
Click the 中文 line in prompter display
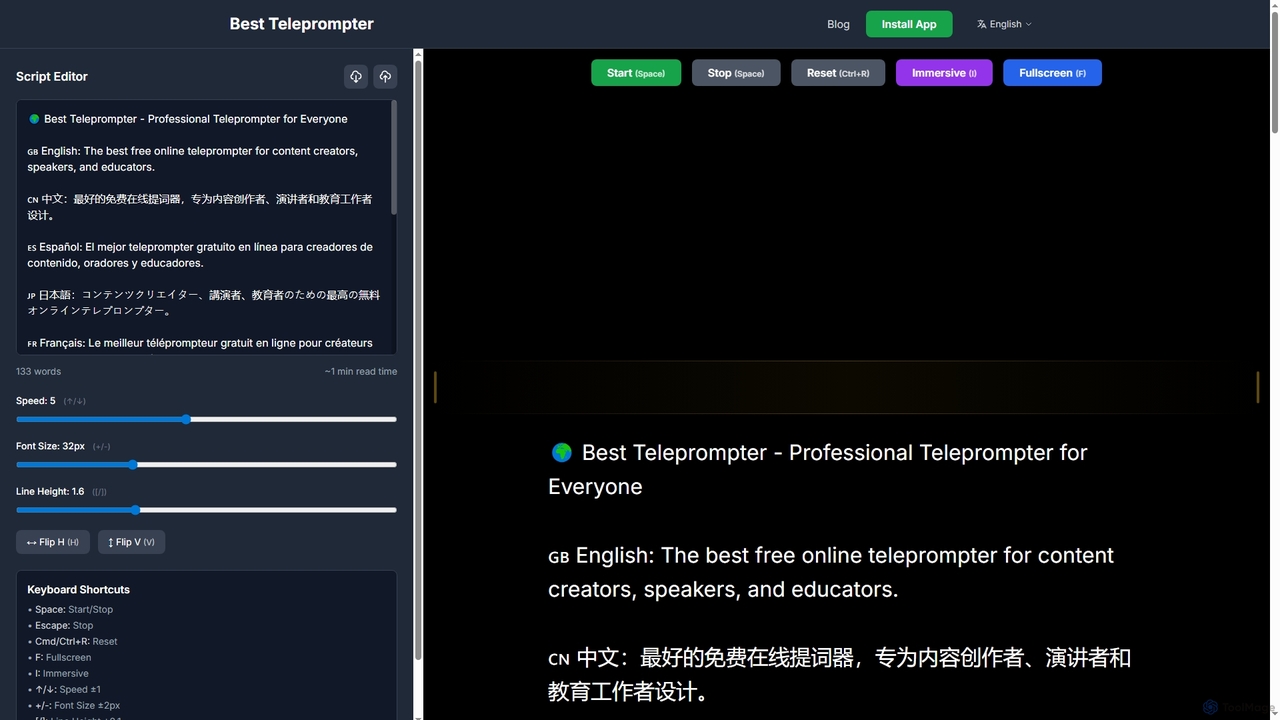pos(839,674)
